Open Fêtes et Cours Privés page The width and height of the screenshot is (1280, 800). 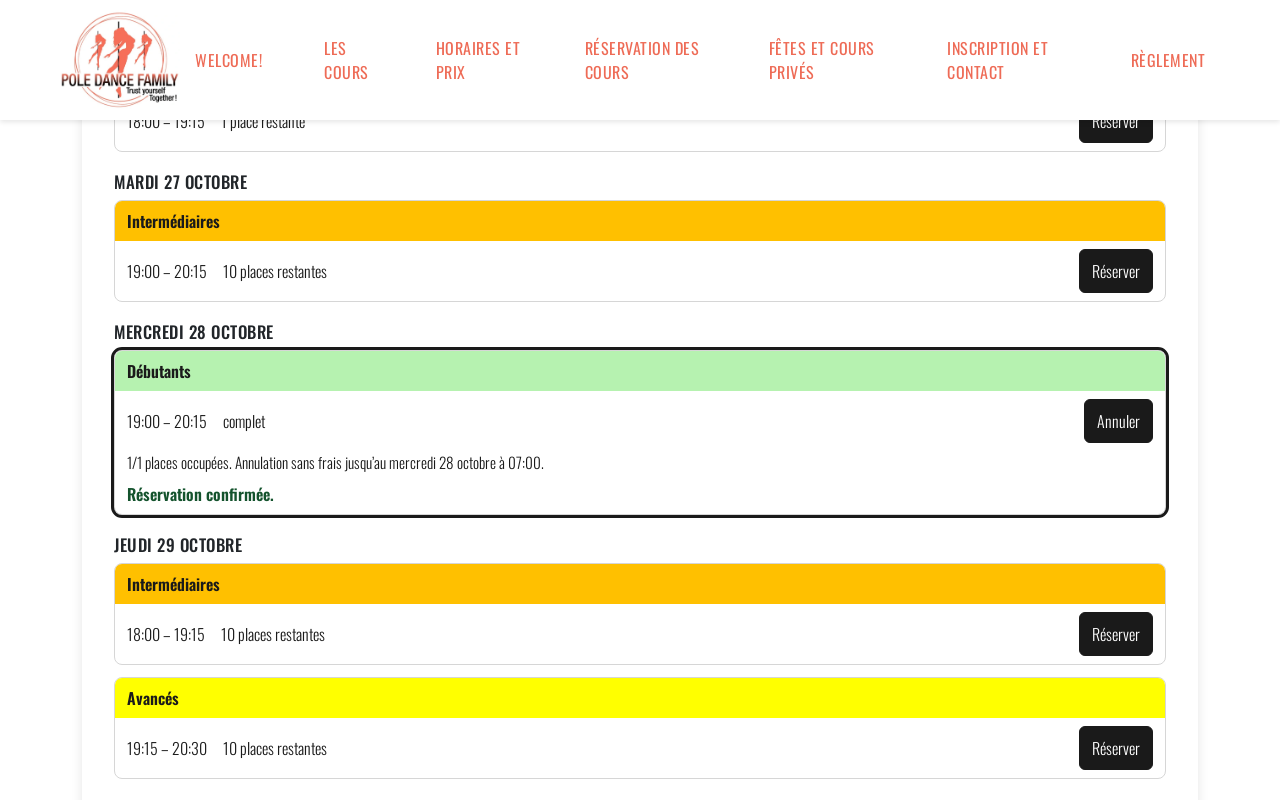[822, 60]
